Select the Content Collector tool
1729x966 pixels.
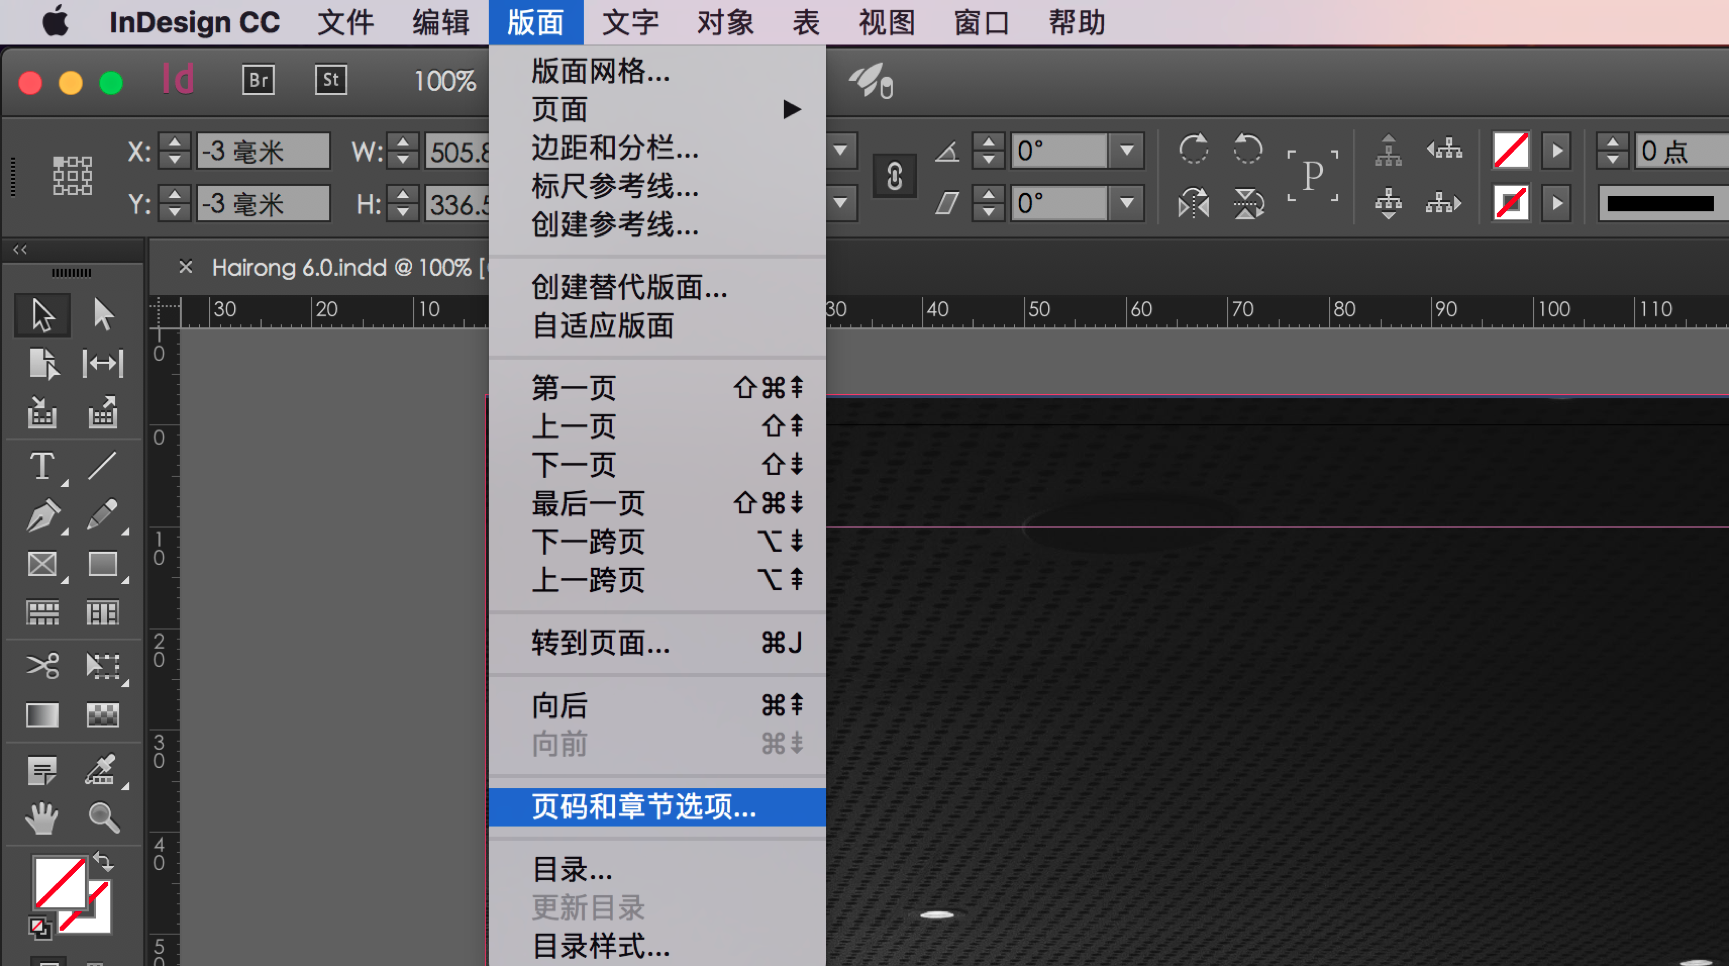[42, 412]
